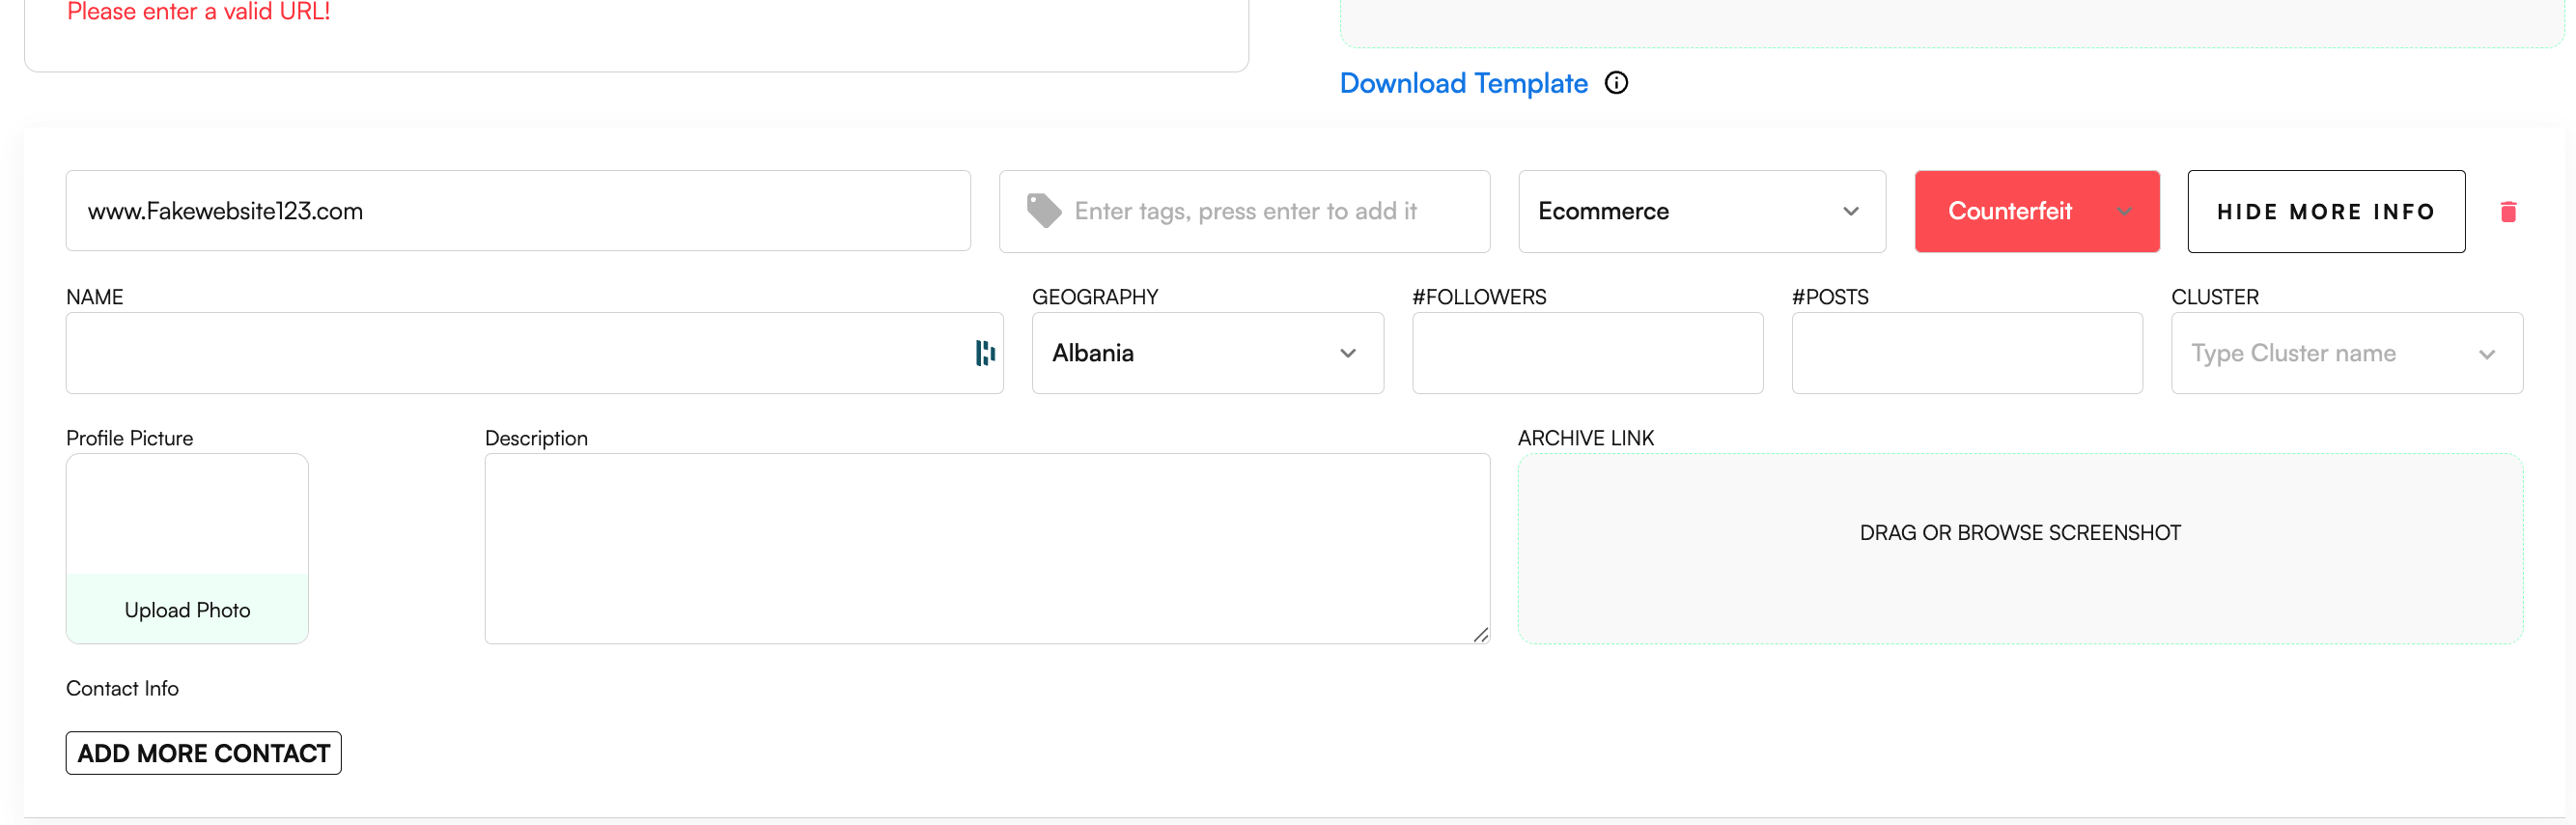Image resolution: width=2576 pixels, height=825 pixels.
Task: Click the icon inside the Name field
Action: coord(985,353)
